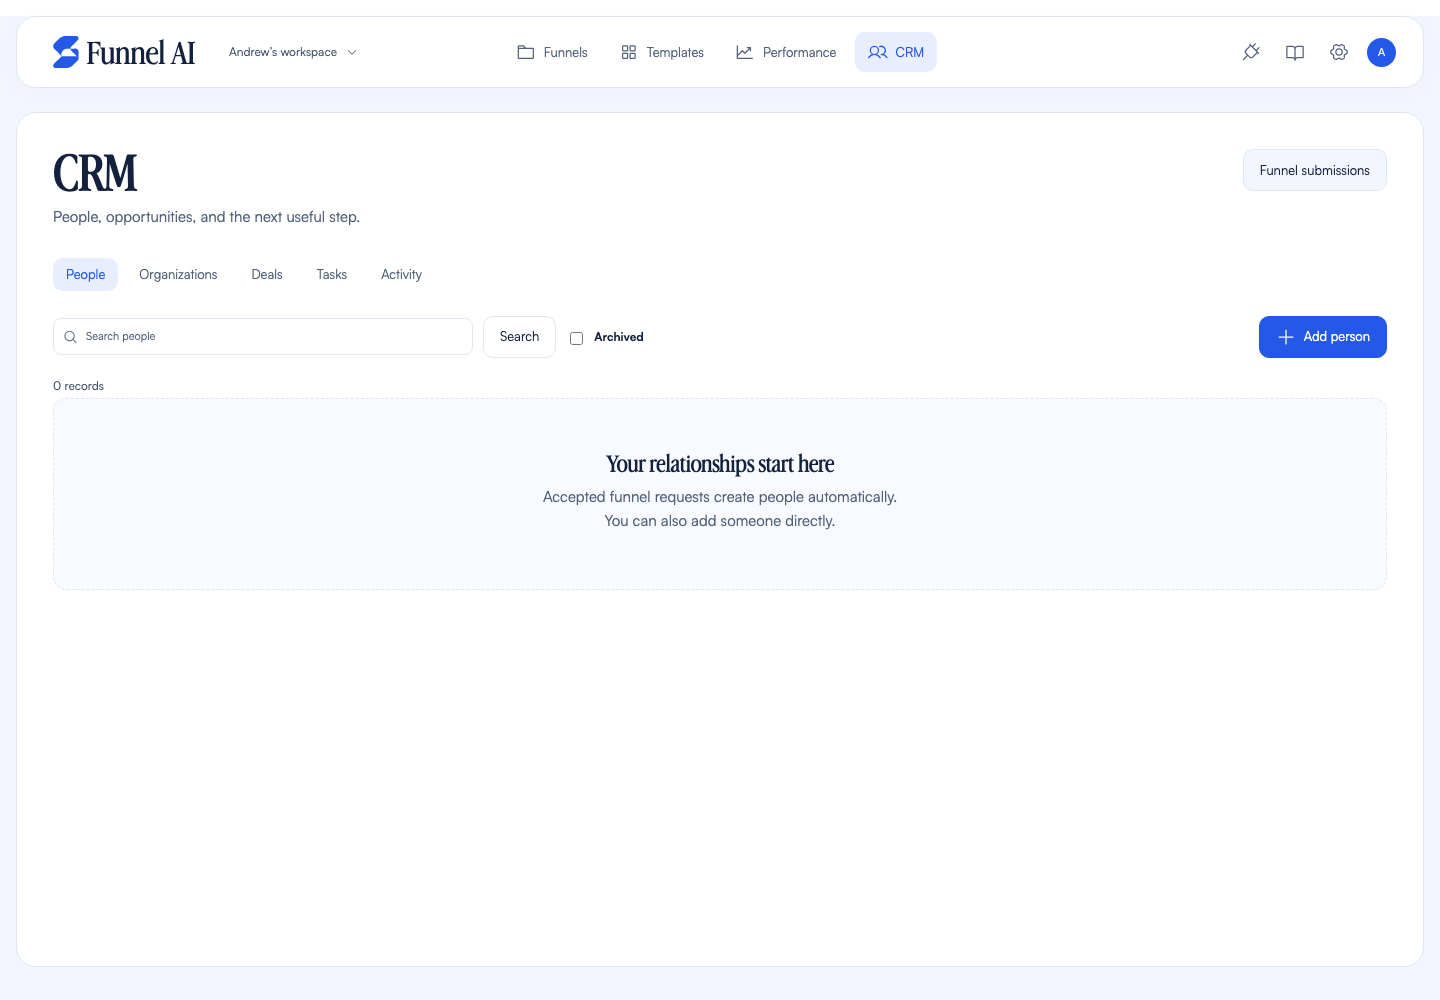Open the settings gear icon
This screenshot has height=1000, width=1440.
point(1339,52)
